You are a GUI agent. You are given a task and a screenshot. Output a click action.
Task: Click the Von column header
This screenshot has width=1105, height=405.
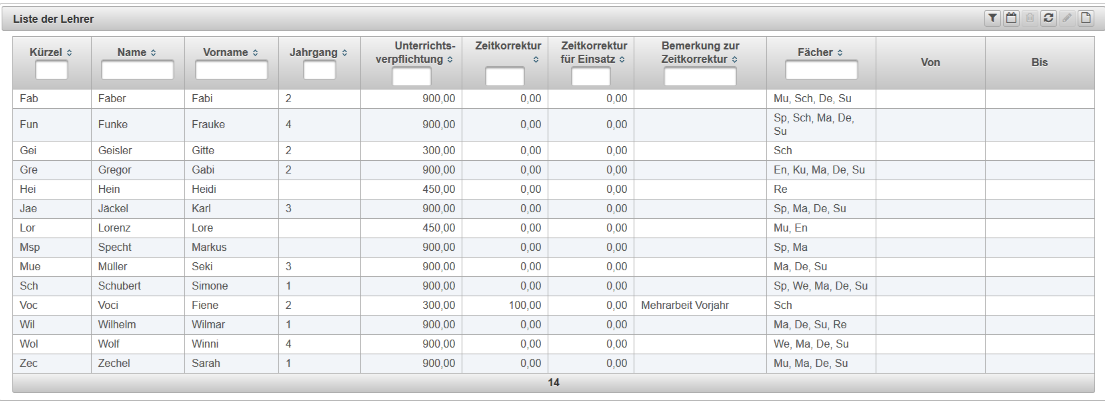point(930,62)
